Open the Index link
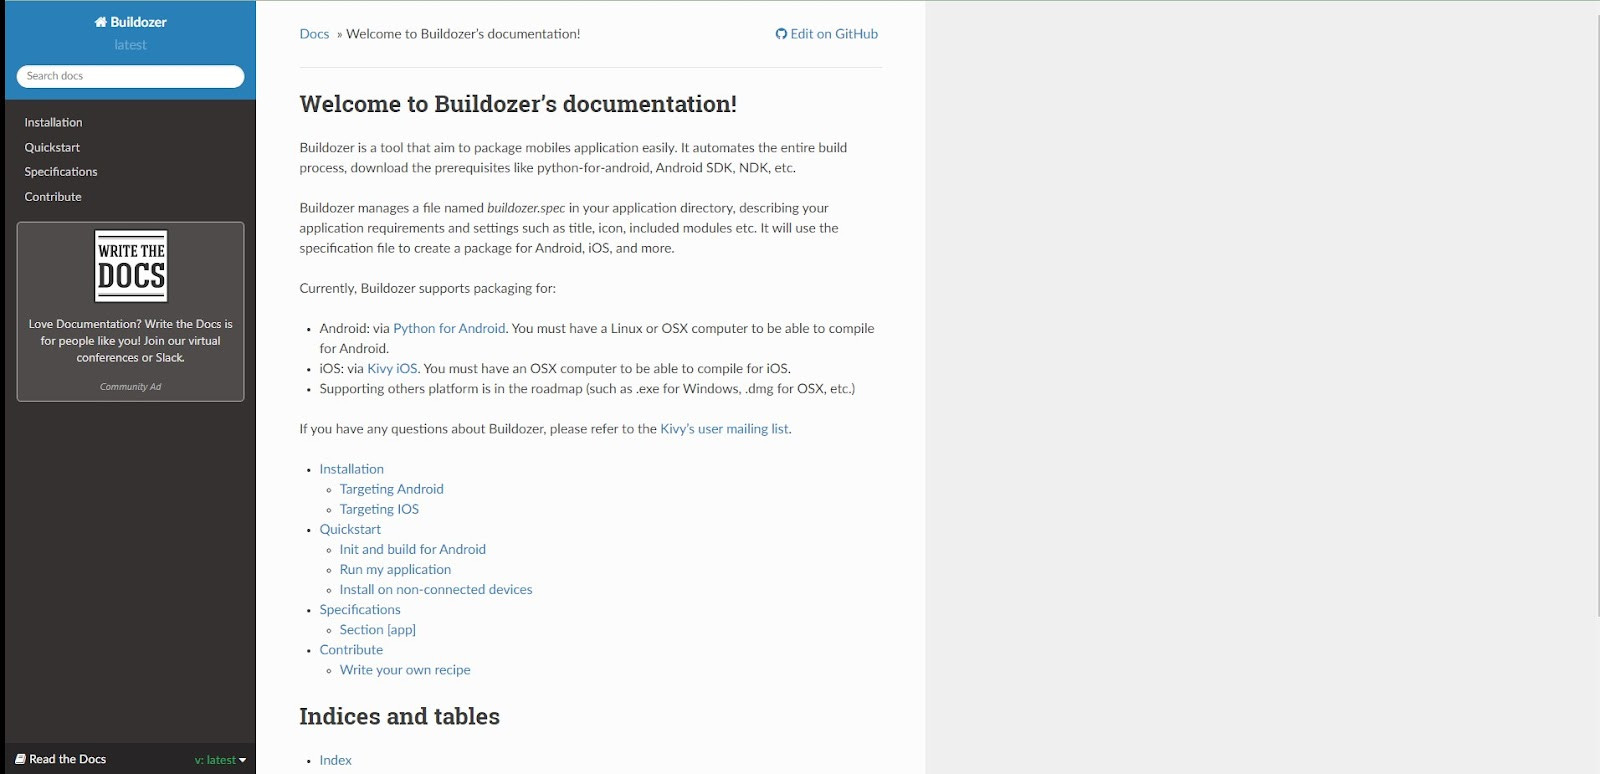 (335, 760)
